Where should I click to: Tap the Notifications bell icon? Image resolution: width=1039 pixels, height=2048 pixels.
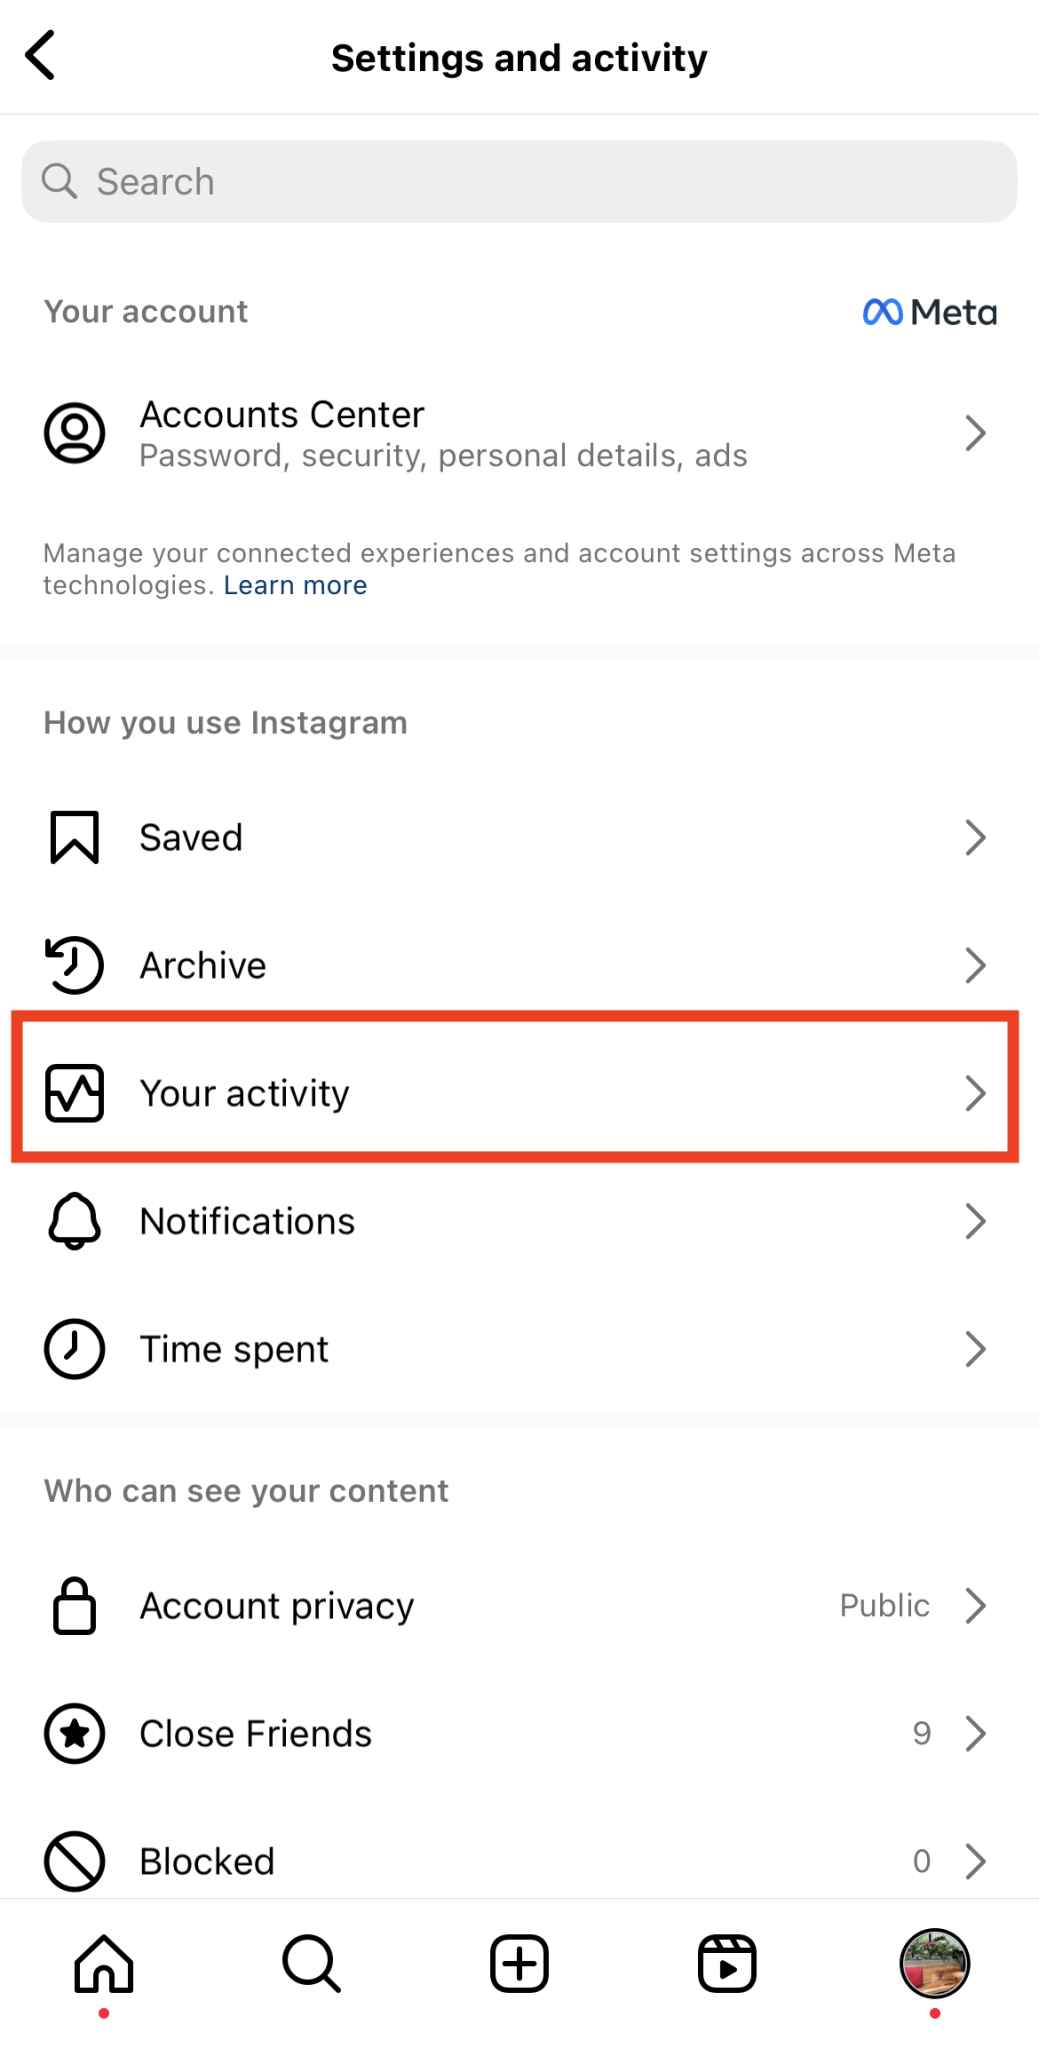(74, 1220)
